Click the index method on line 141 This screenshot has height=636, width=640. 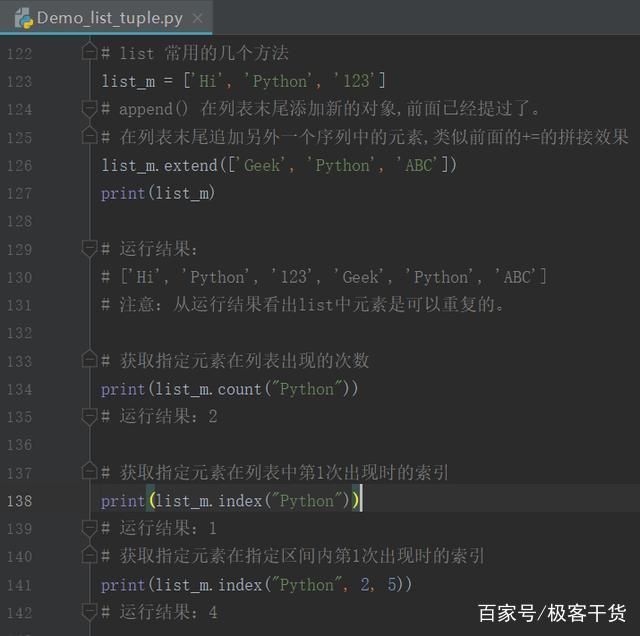click(x=240, y=585)
